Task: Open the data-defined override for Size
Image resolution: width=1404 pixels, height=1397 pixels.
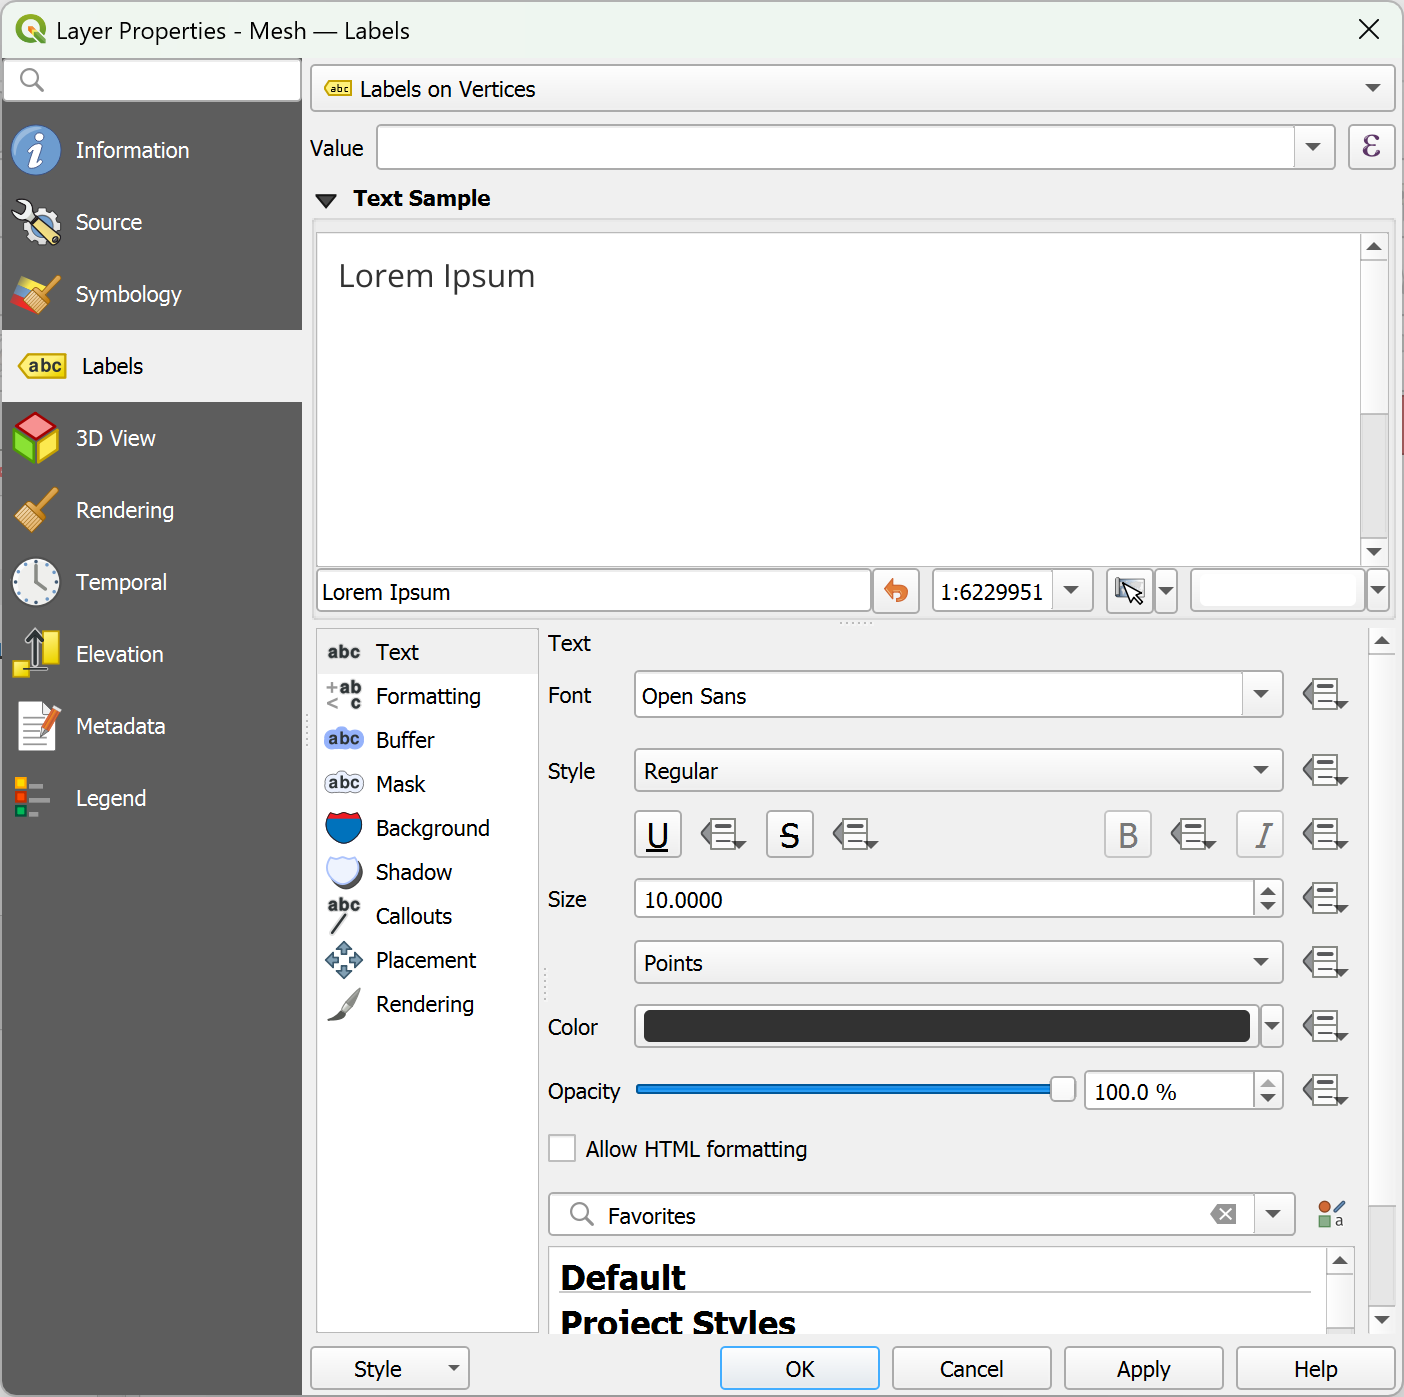Action: (x=1325, y=898)
